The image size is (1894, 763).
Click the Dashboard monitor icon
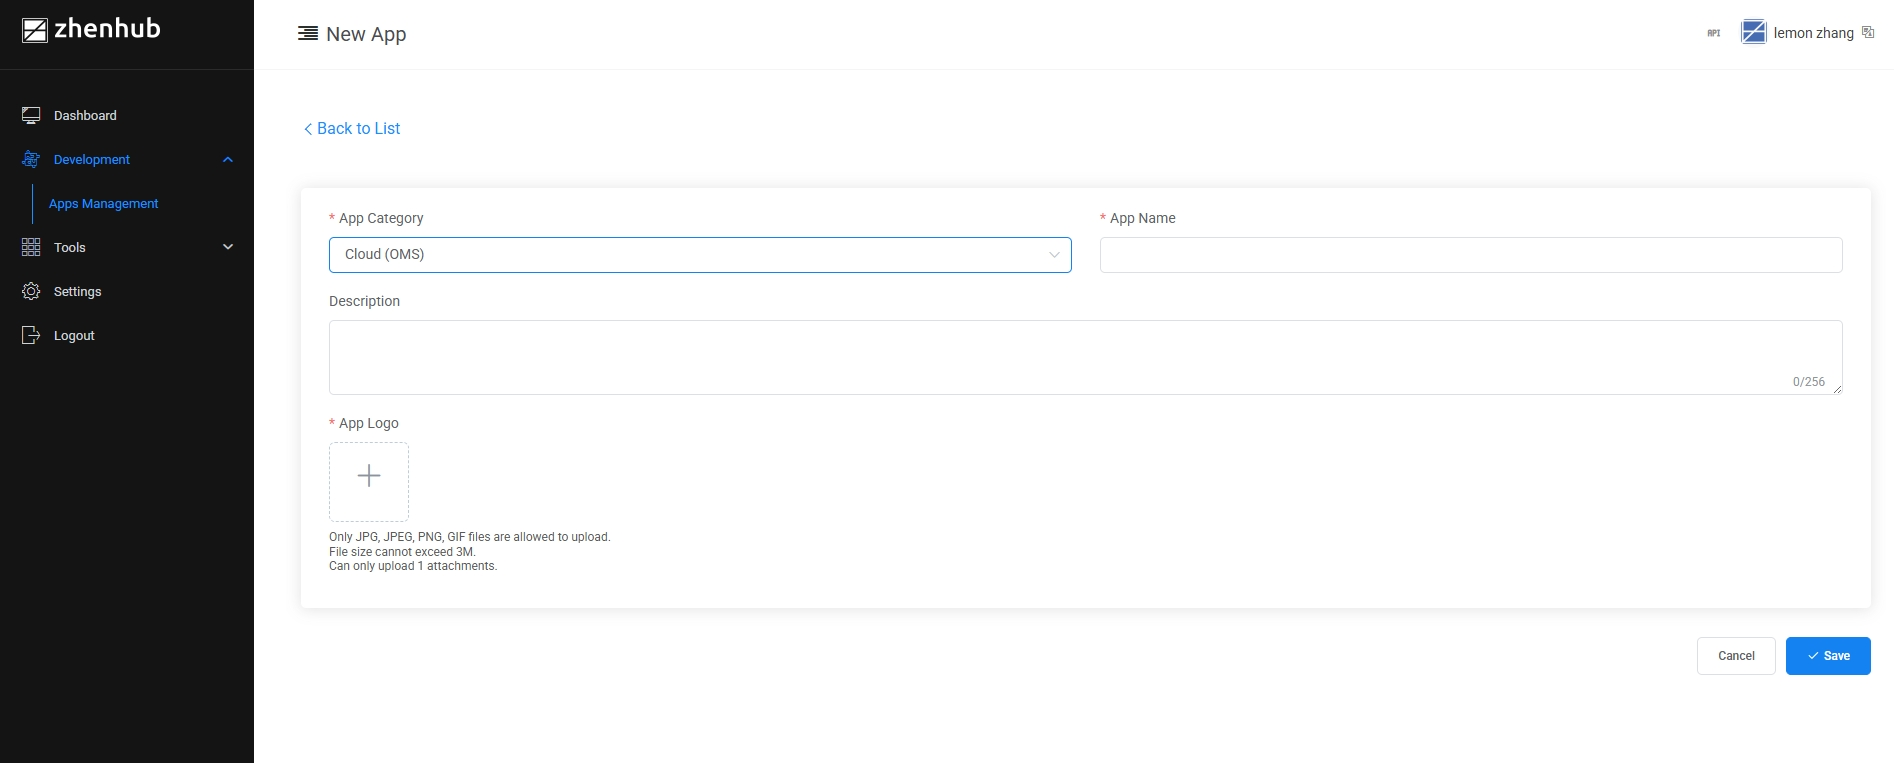(31, 116)
